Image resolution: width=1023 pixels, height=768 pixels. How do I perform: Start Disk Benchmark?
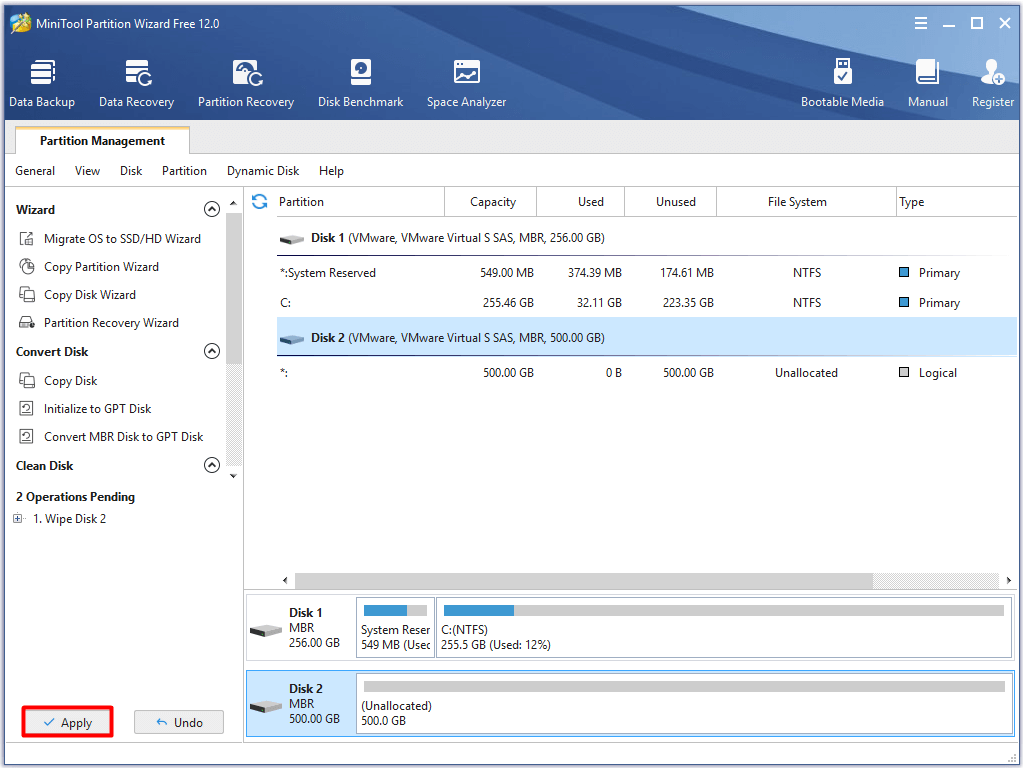click(360, 83)
